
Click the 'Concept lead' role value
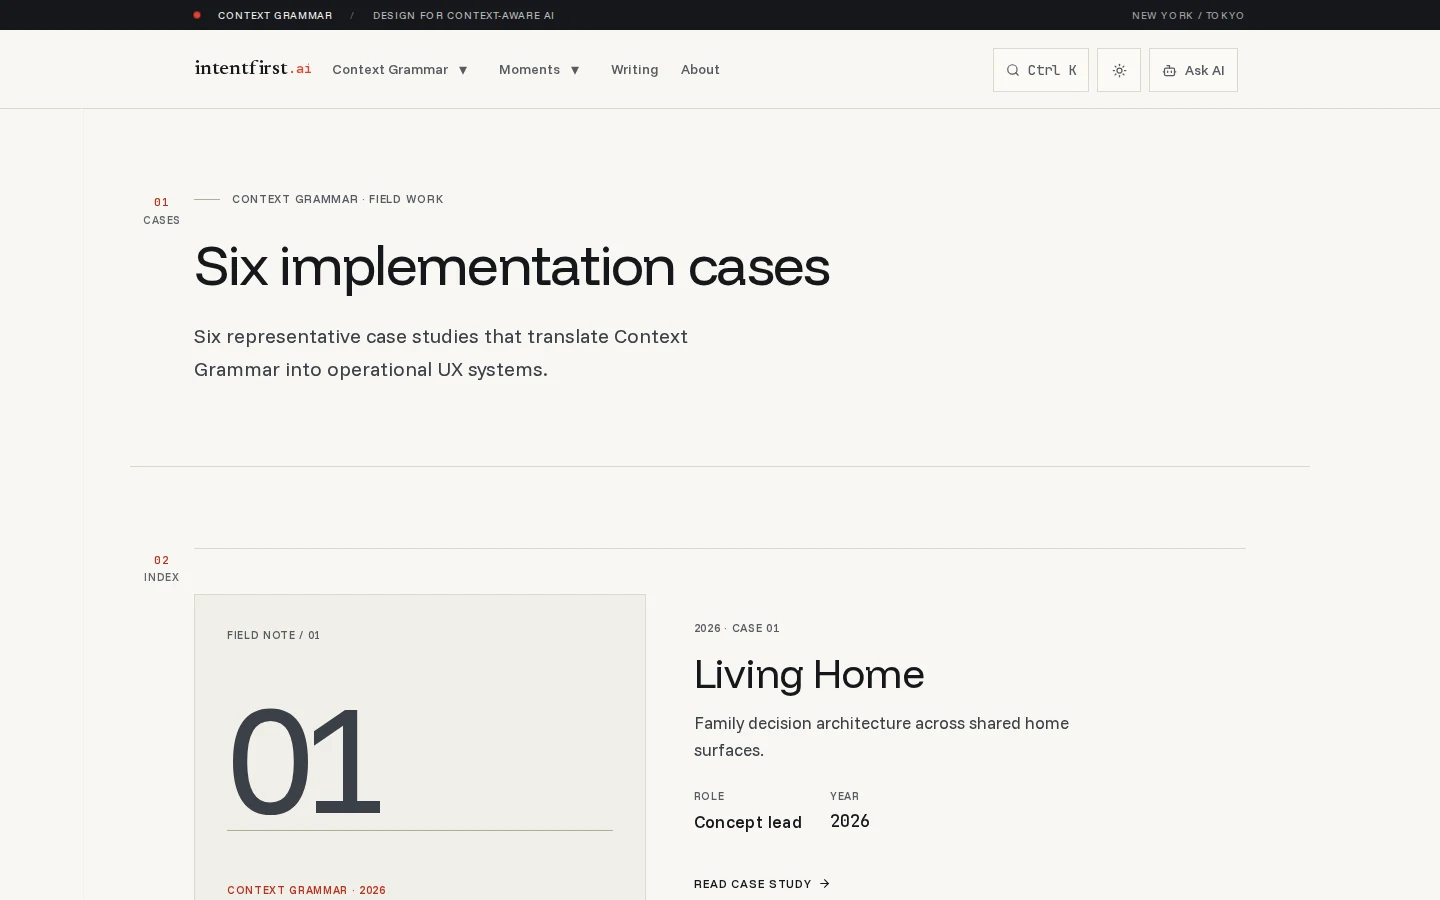[748, 822]
